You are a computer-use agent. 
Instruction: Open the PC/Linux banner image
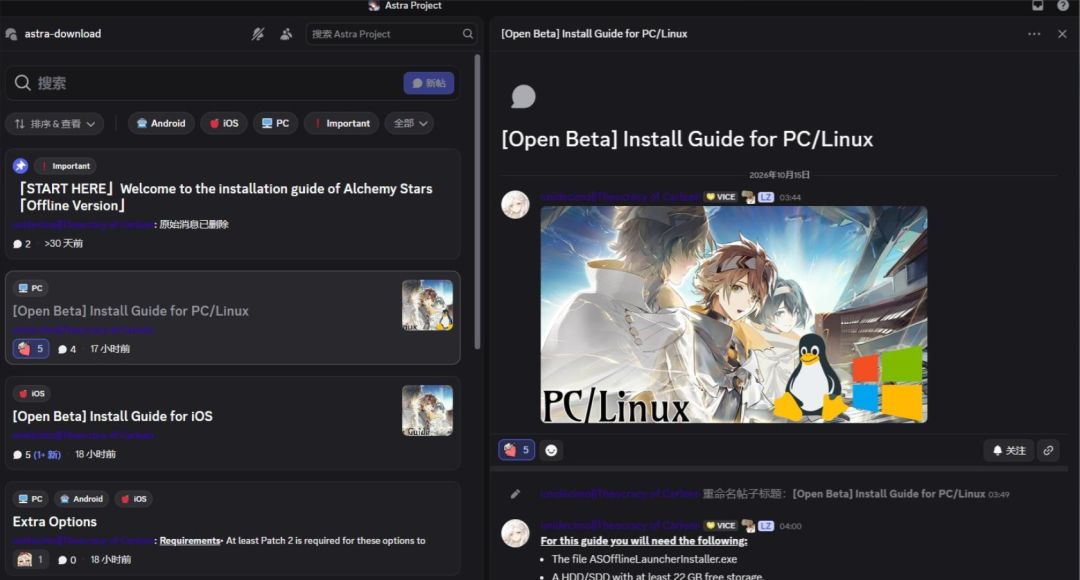tap(734, 315)
